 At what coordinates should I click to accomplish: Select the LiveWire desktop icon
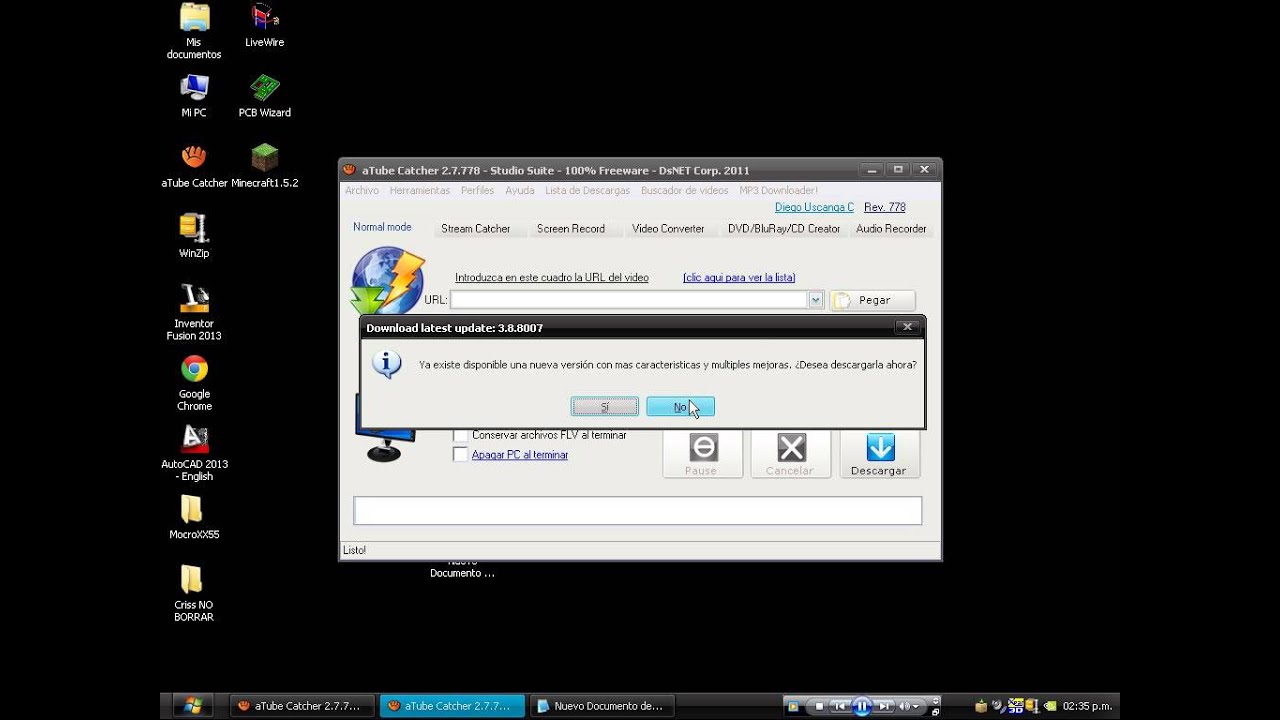264,26
